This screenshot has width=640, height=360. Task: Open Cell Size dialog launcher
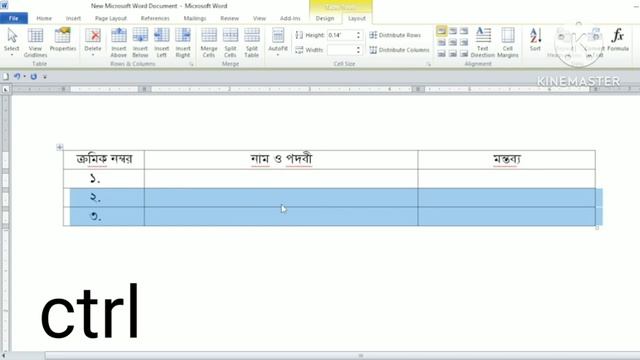428,64
